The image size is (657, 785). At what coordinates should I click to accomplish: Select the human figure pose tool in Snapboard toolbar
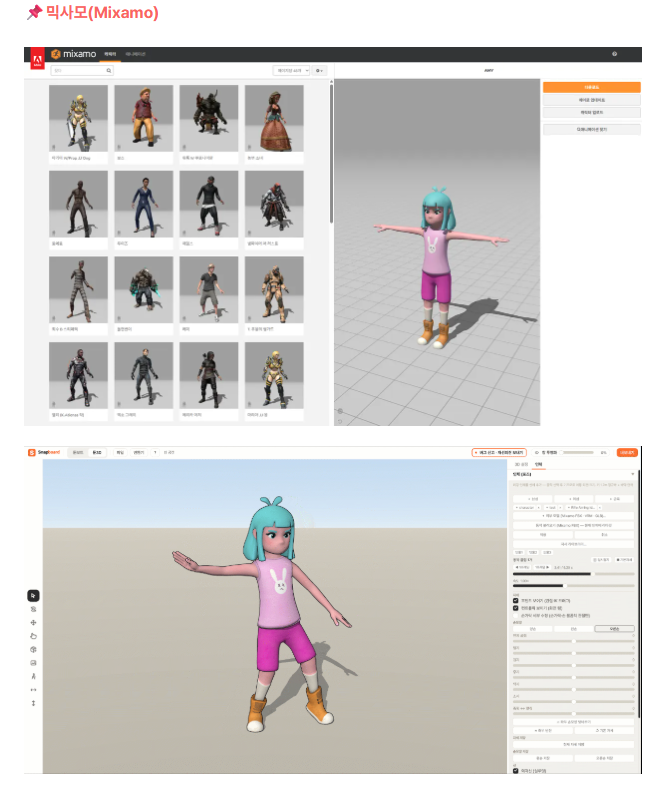click(33, 676)
